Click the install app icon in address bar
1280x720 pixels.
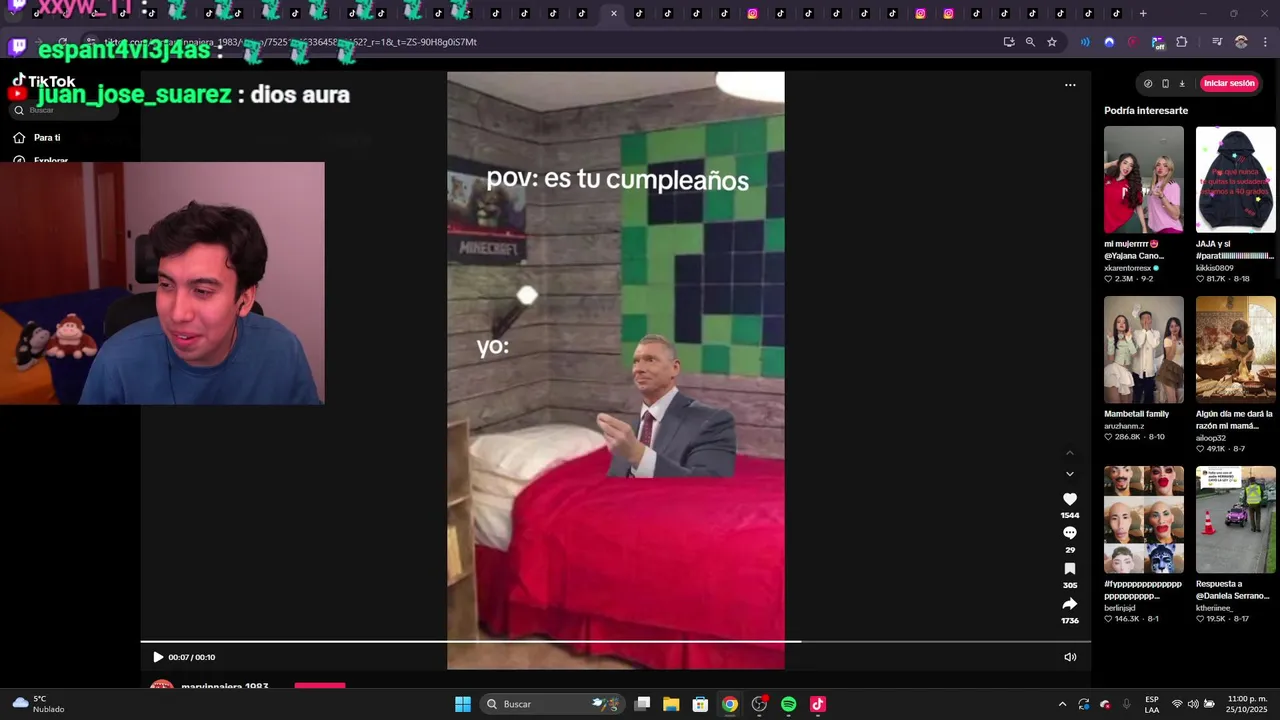point(1009,42)
